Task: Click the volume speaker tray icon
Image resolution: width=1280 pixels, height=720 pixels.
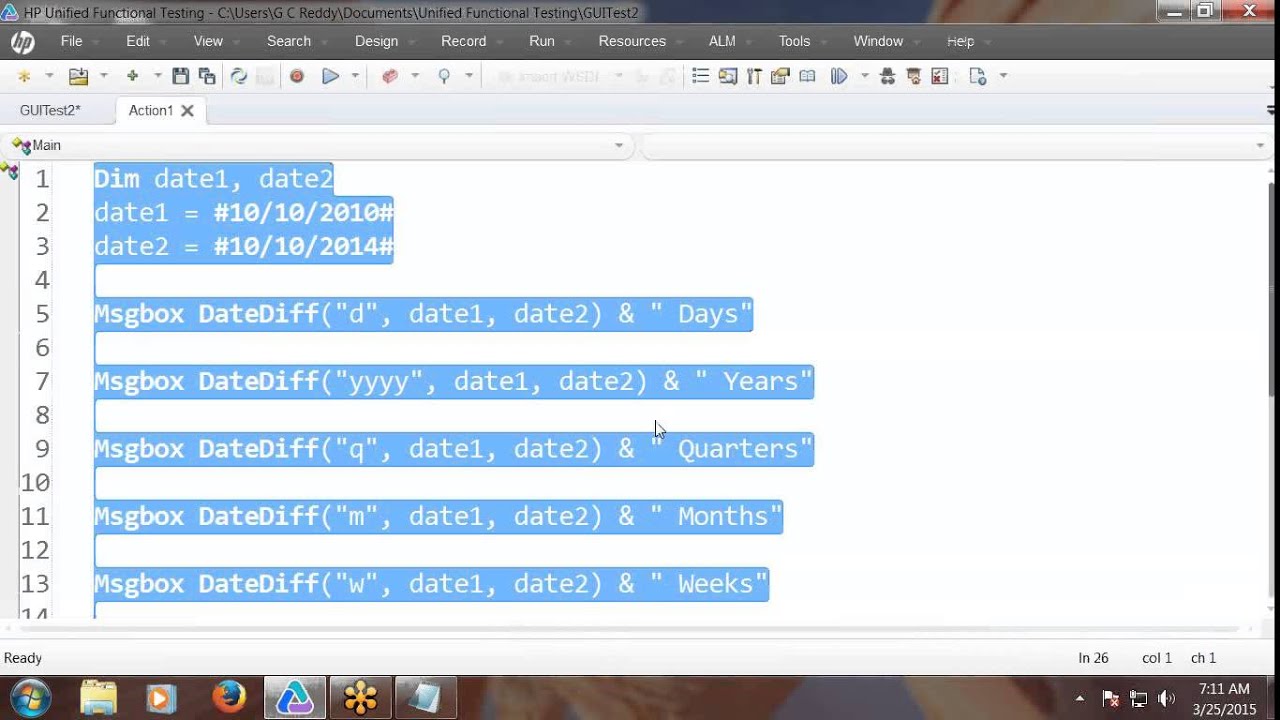Action: click(x=1166, y=698)
